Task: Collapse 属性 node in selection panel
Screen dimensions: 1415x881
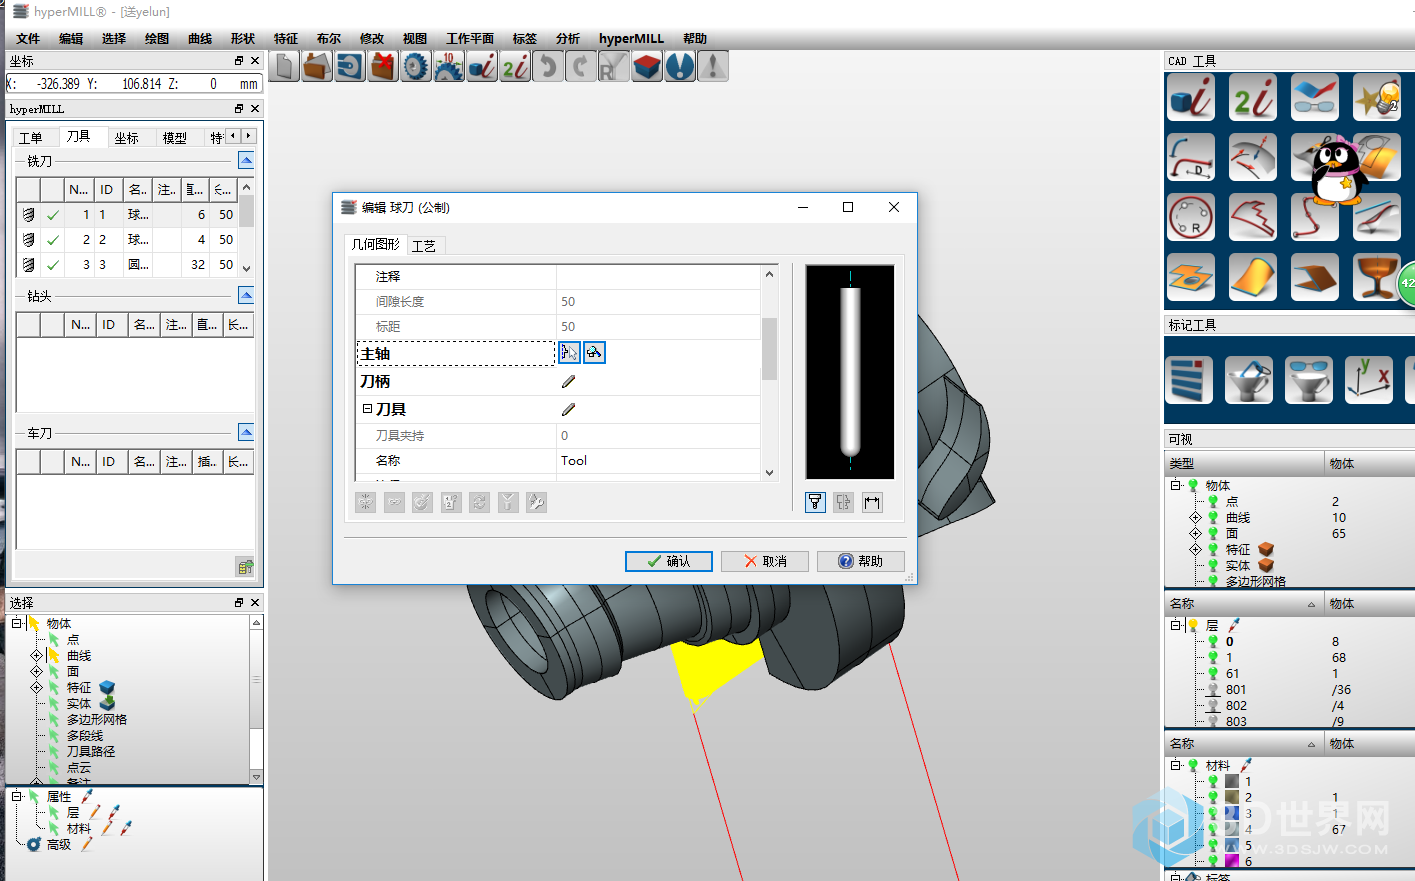Action: click(16, 797)
